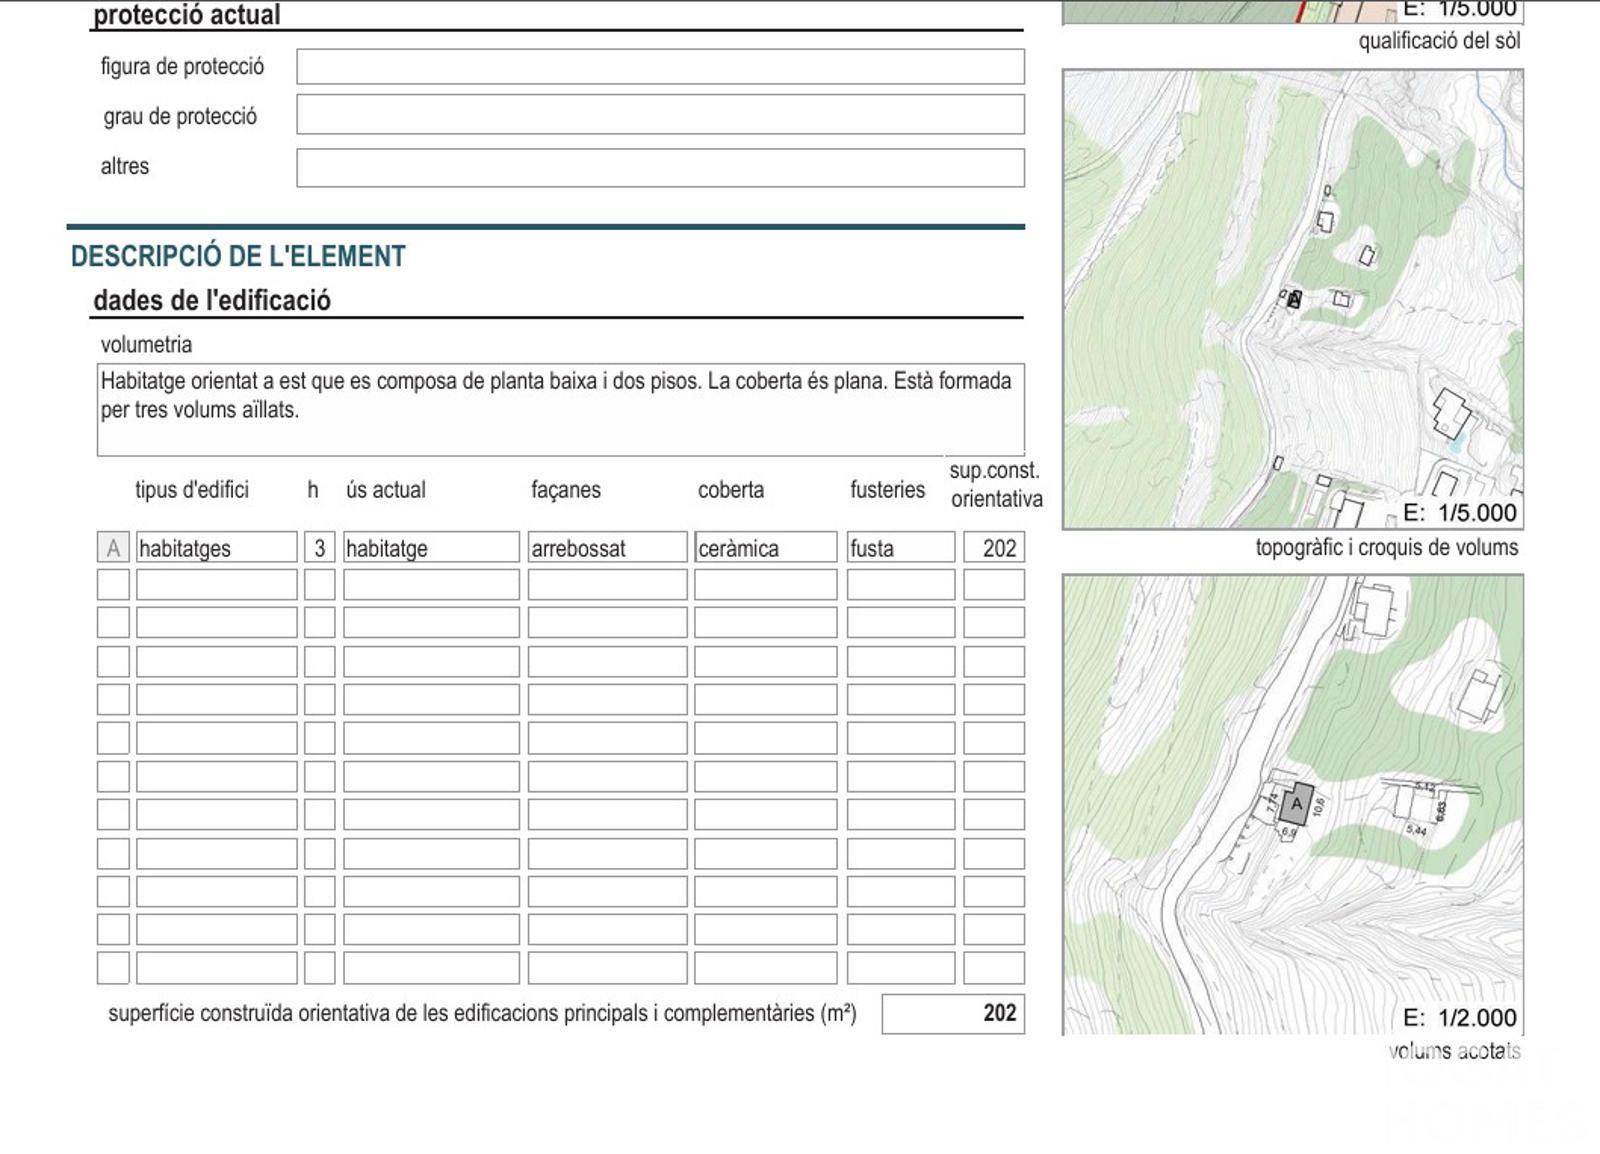Viewport: 1600px width, 1154px height.
Task: Select the "fusta" fusteries field
Action: coord(900,548)
